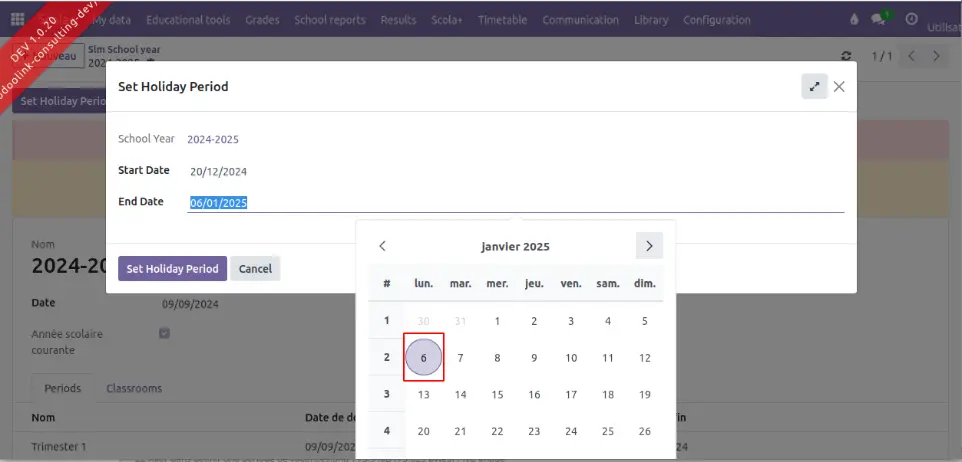Open the activities clock icon
The image size is (962, 462).
[911, 19]
